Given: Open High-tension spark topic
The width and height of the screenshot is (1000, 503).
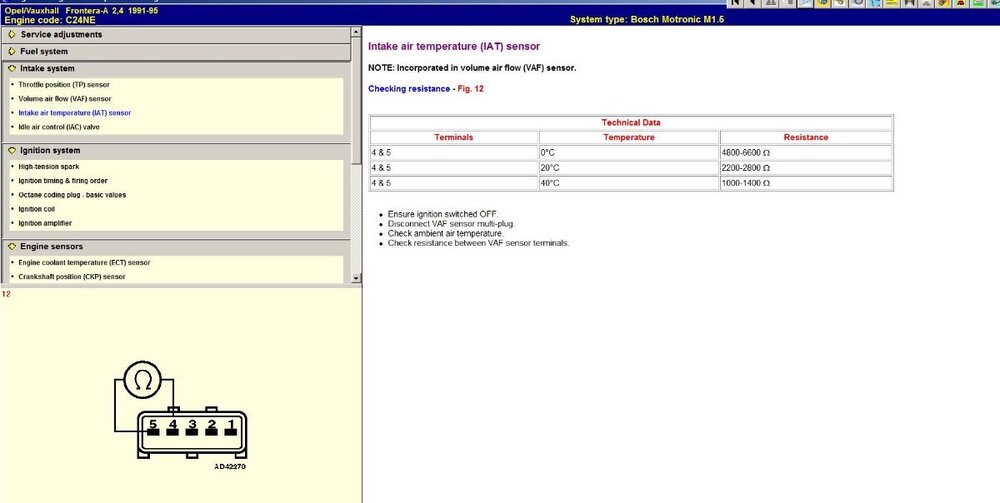Looking at the screenshot, I should click(48, 166).
